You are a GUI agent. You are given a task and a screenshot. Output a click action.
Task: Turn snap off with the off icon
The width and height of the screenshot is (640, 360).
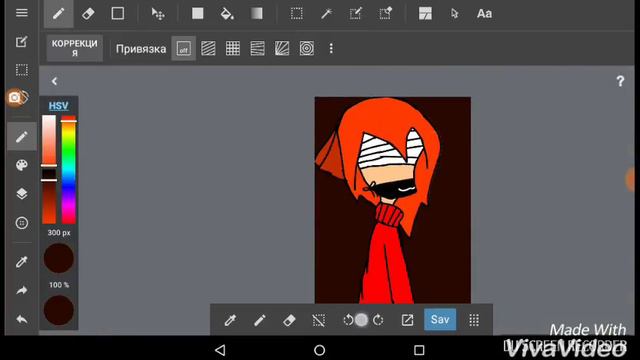184,49
